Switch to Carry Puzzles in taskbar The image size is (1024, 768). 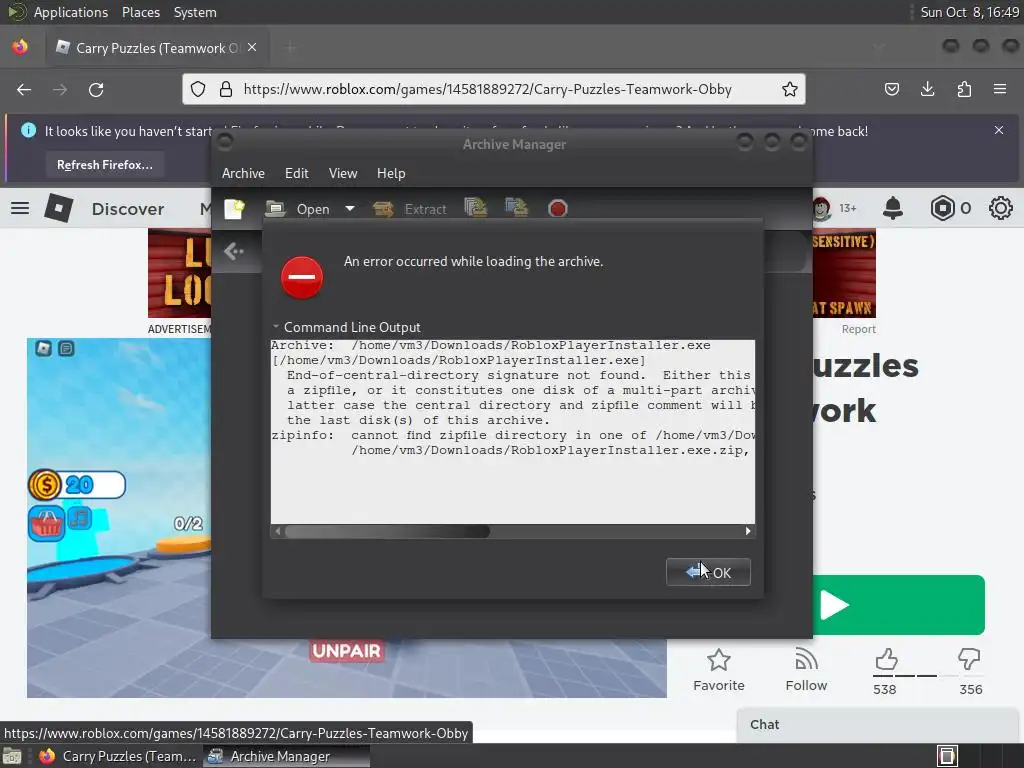tap(118, 756)
